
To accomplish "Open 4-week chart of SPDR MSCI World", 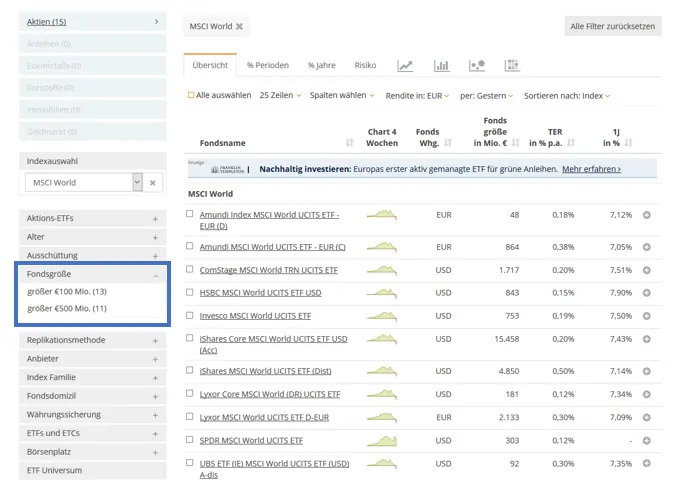I will [382, 441].
